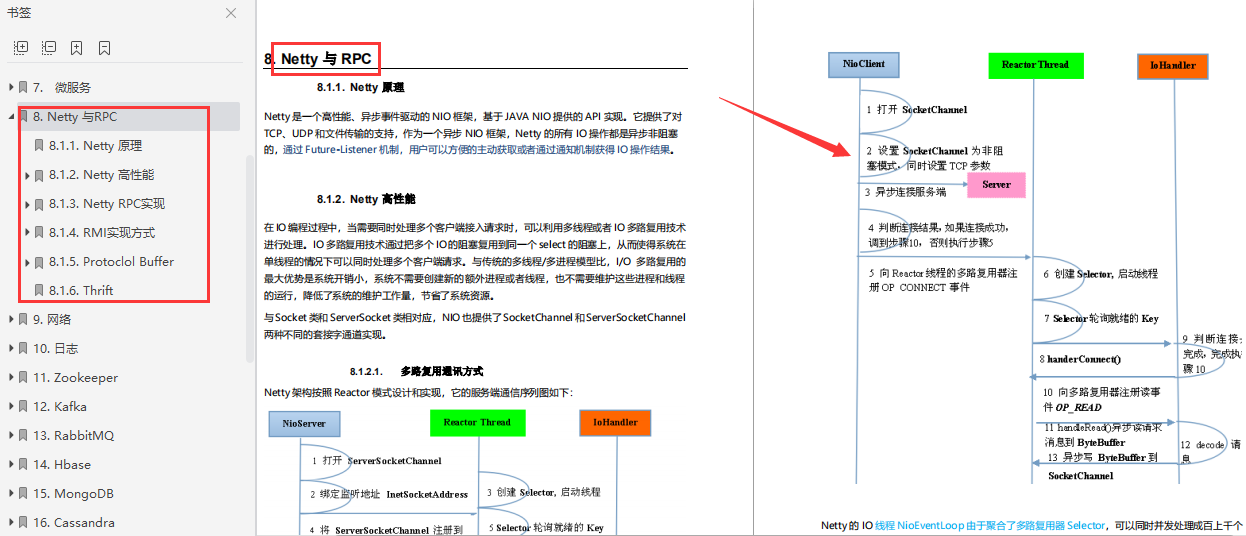Screen dimensions: 1246x536
Task: Click the bookmark icon beside 11. Zookeeper
Action: pyautogui.click(x=22, y=378)
